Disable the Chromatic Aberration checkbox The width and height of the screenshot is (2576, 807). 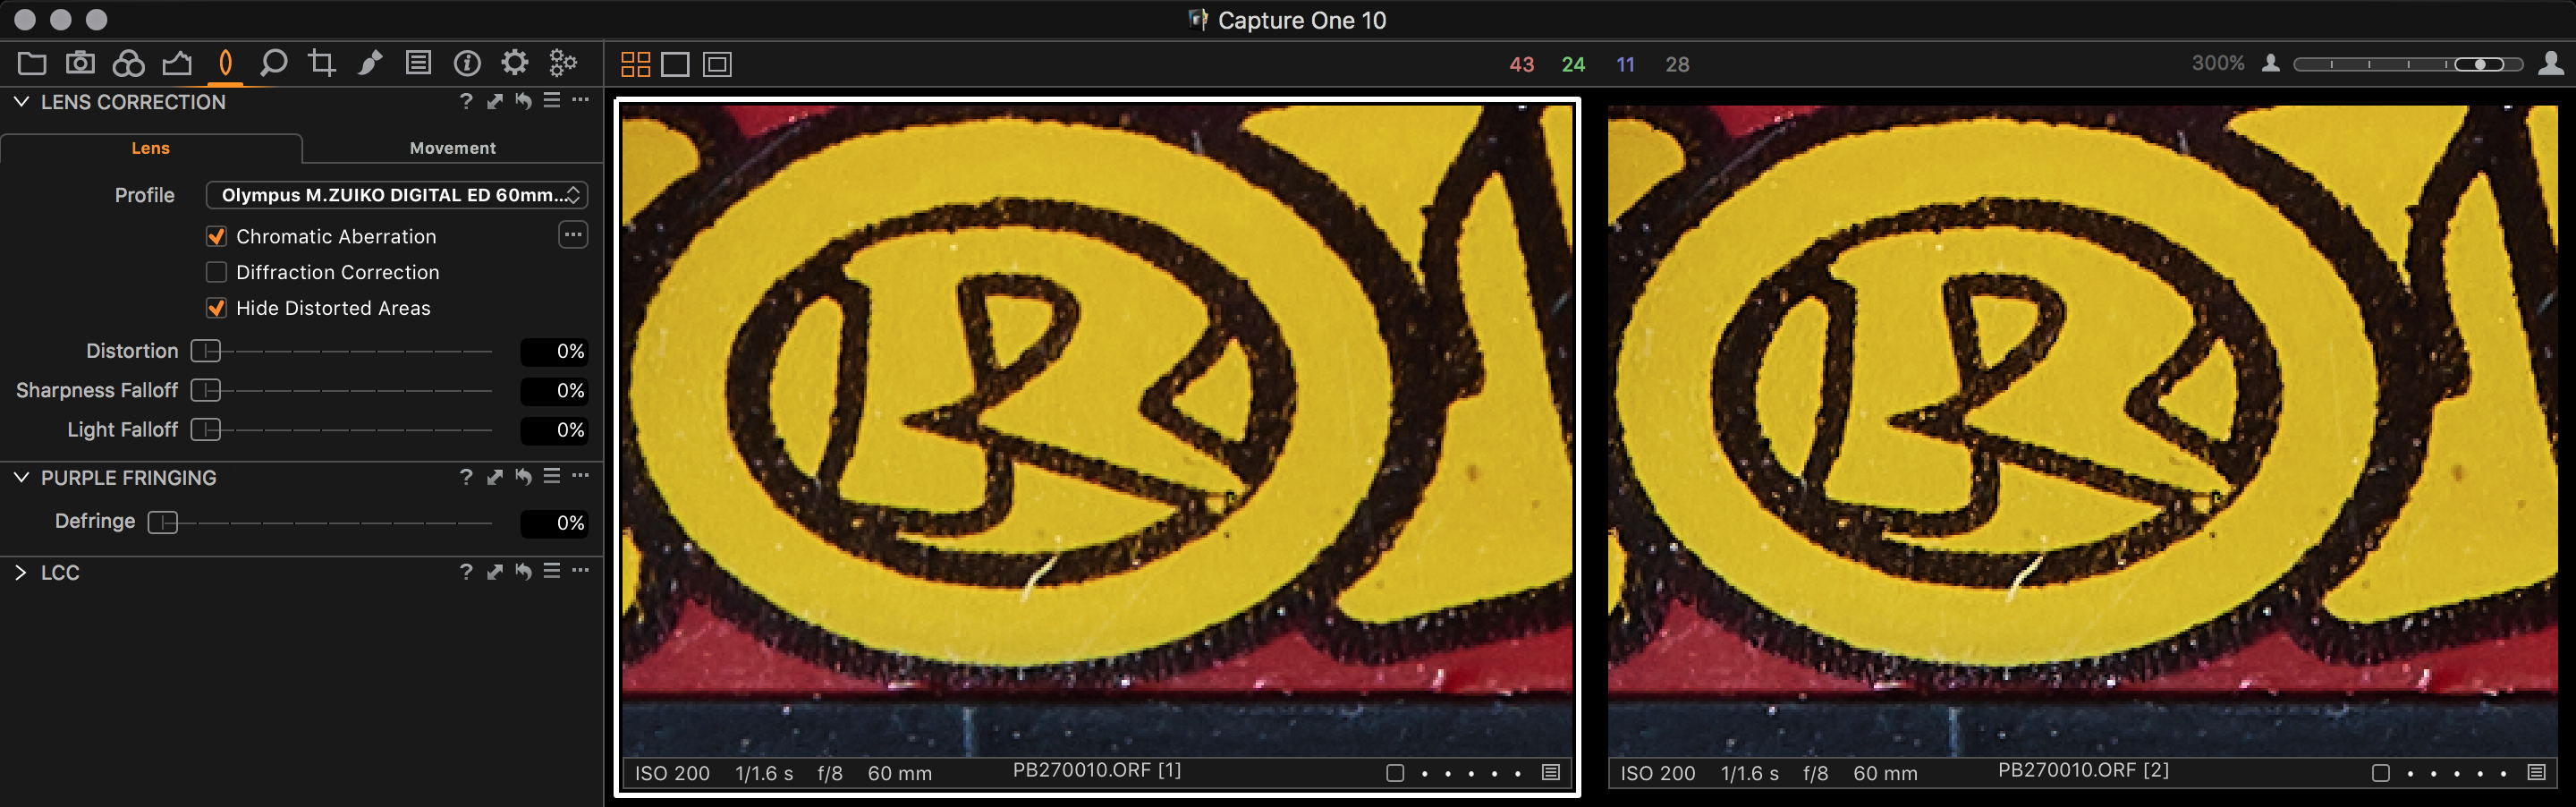pos(216,237)
